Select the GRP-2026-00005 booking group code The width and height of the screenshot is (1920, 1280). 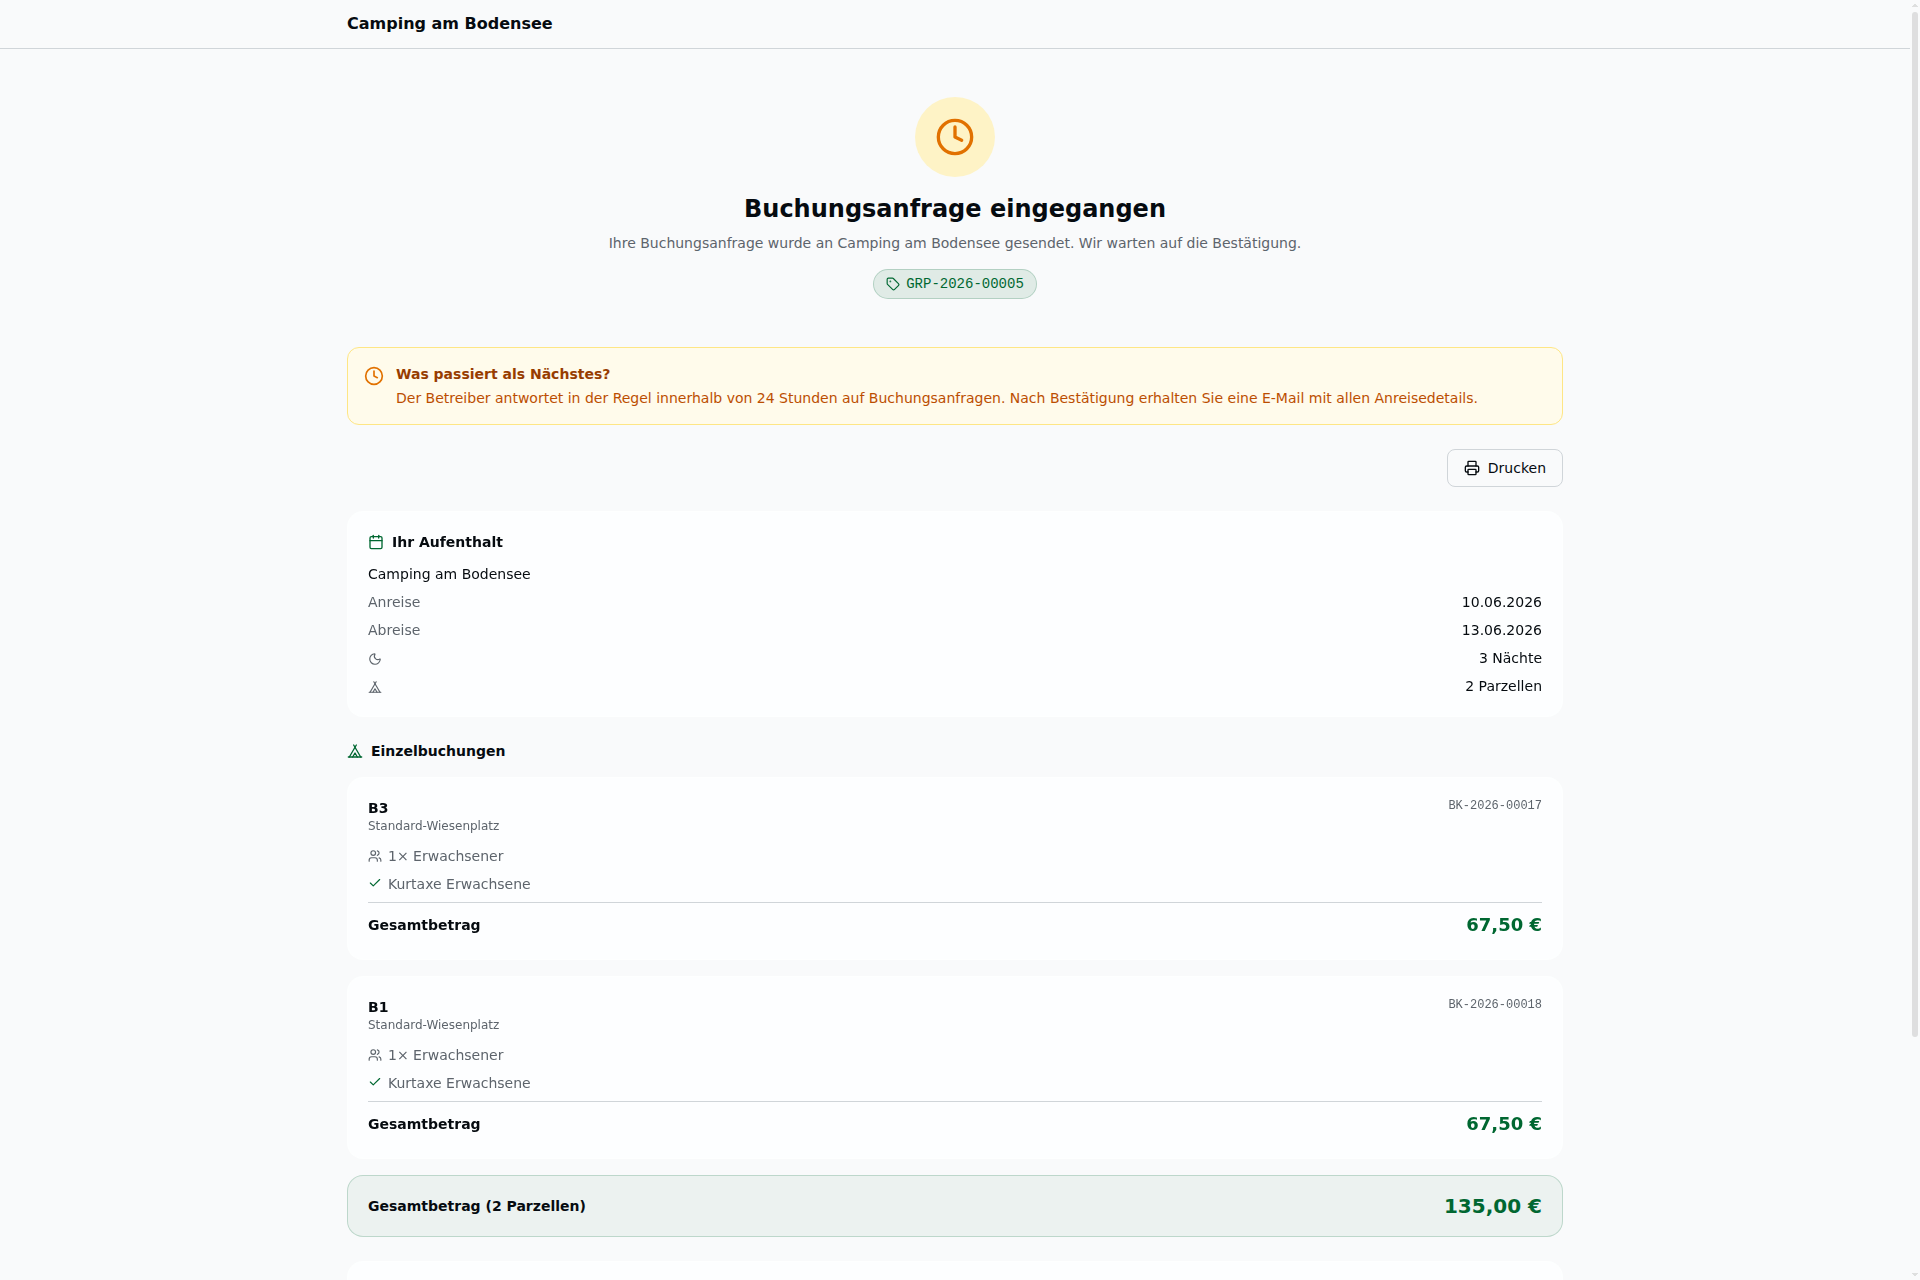point(965,284)
